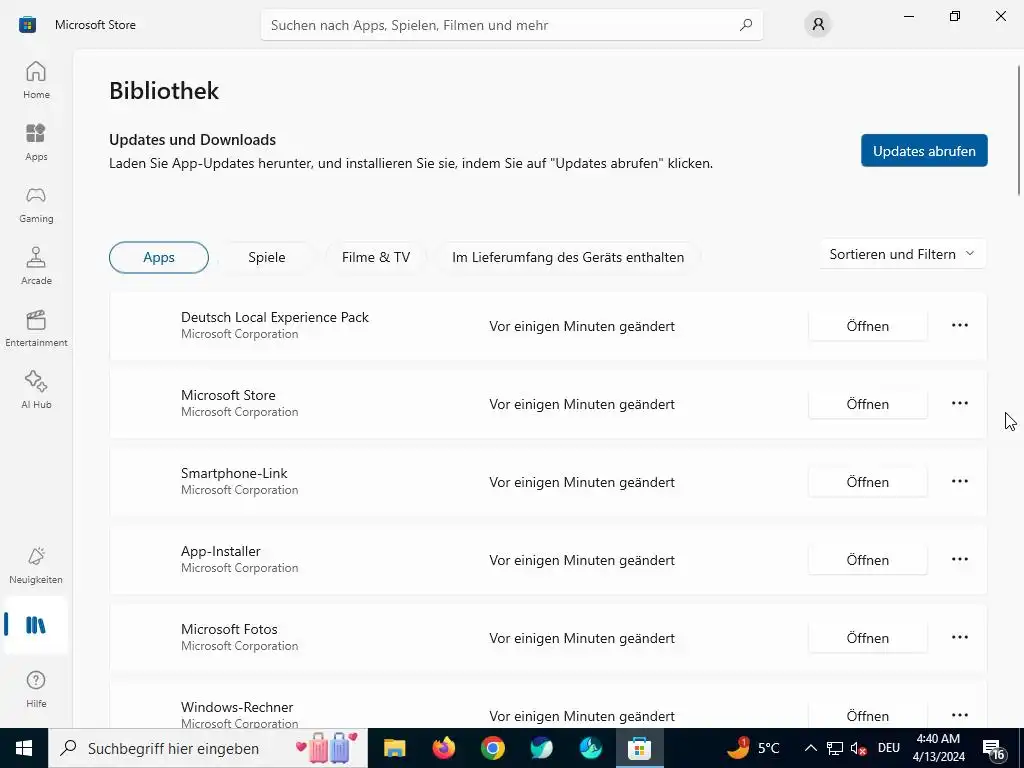Open the Gaming section in the sidebar
The height and width of the screenshot is (768, 1024).
pyautogui.click(x=36, y=204)
